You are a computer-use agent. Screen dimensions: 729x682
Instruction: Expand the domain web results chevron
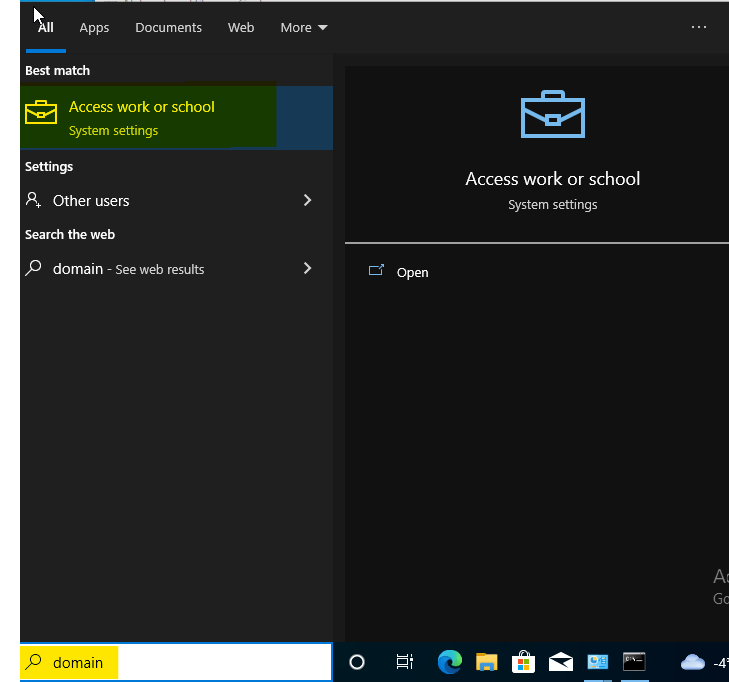click(x=307, y=268)
